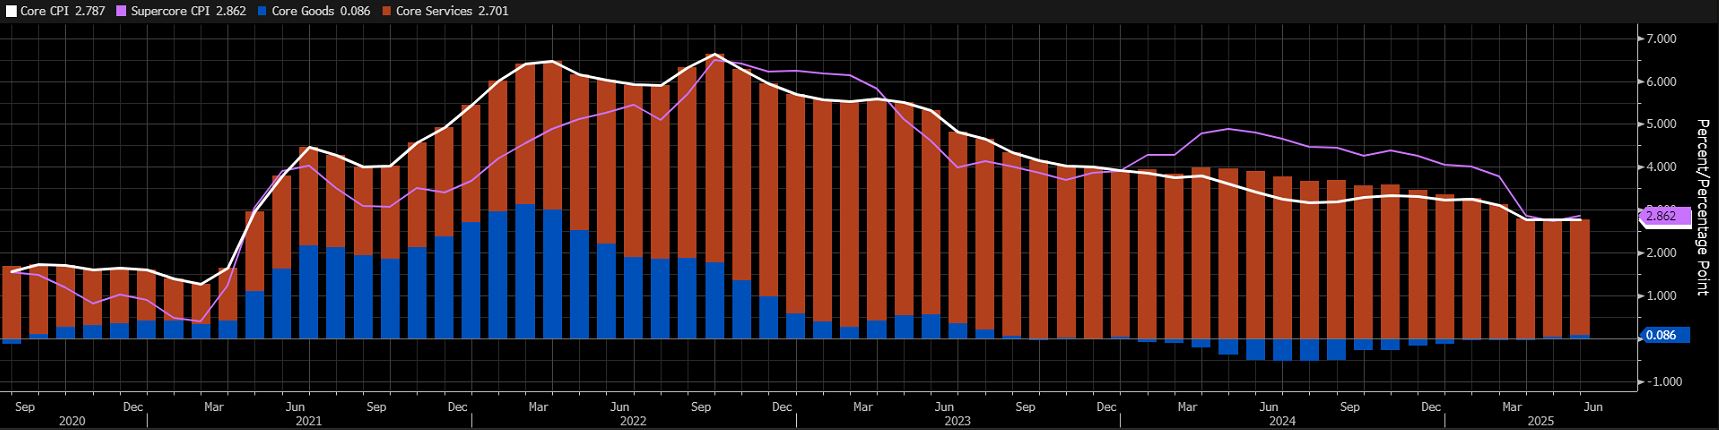Viewport: 1719px width, 430px height.
Task: Select the 2025 year label on timeline
Action: [x=1541, y=422]
